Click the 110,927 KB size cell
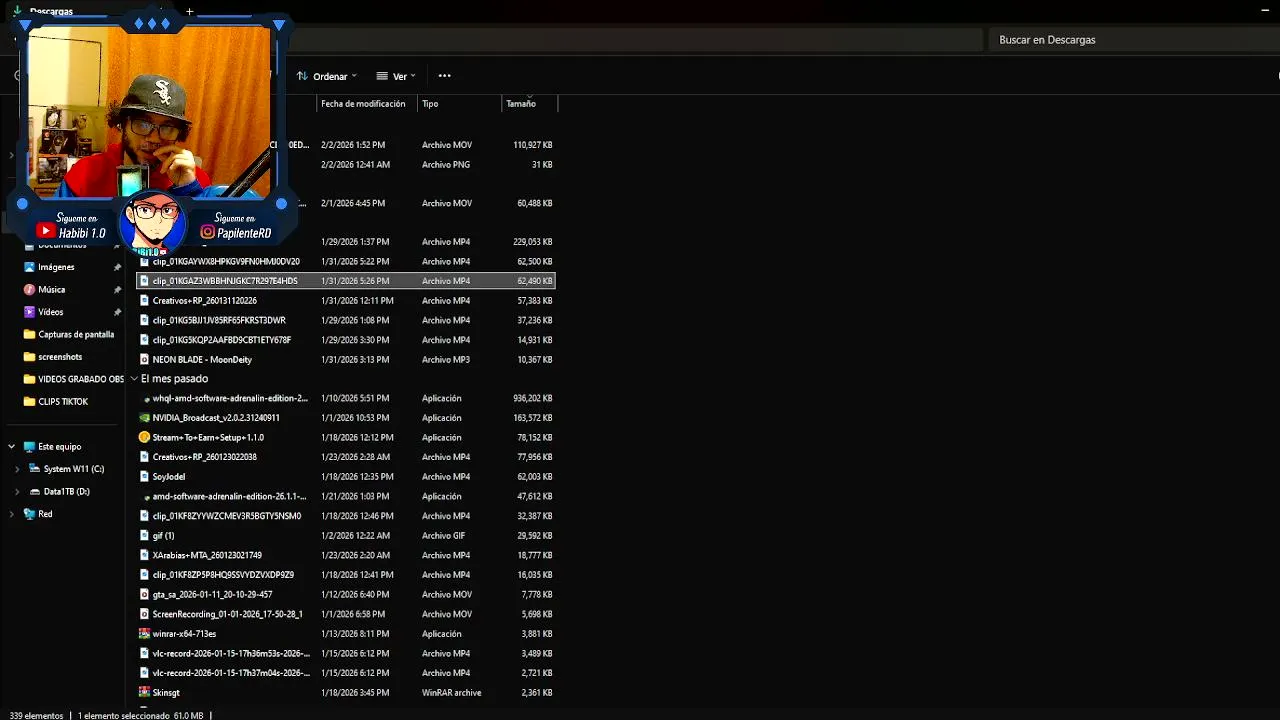This screenshot has width=1280, height=720. 533,145
